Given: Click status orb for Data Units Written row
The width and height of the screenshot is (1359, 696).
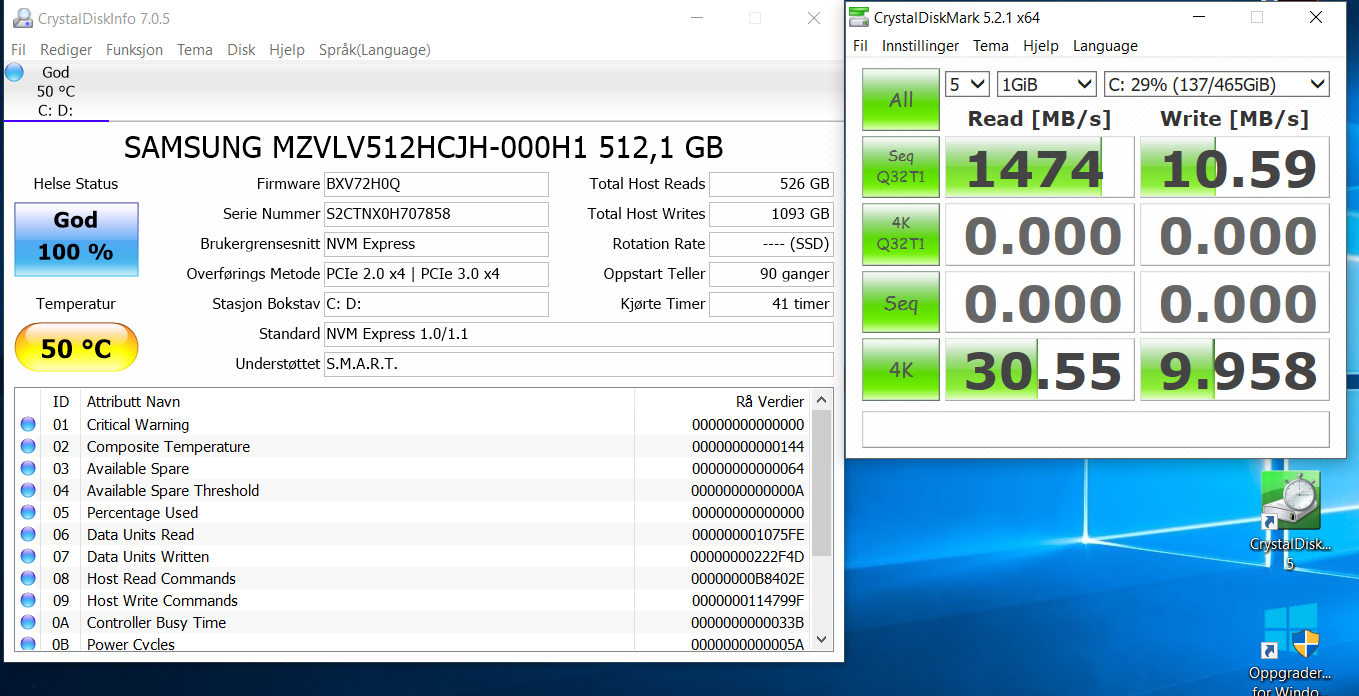Looking at the screenshot, I should (x=28, y=557).
